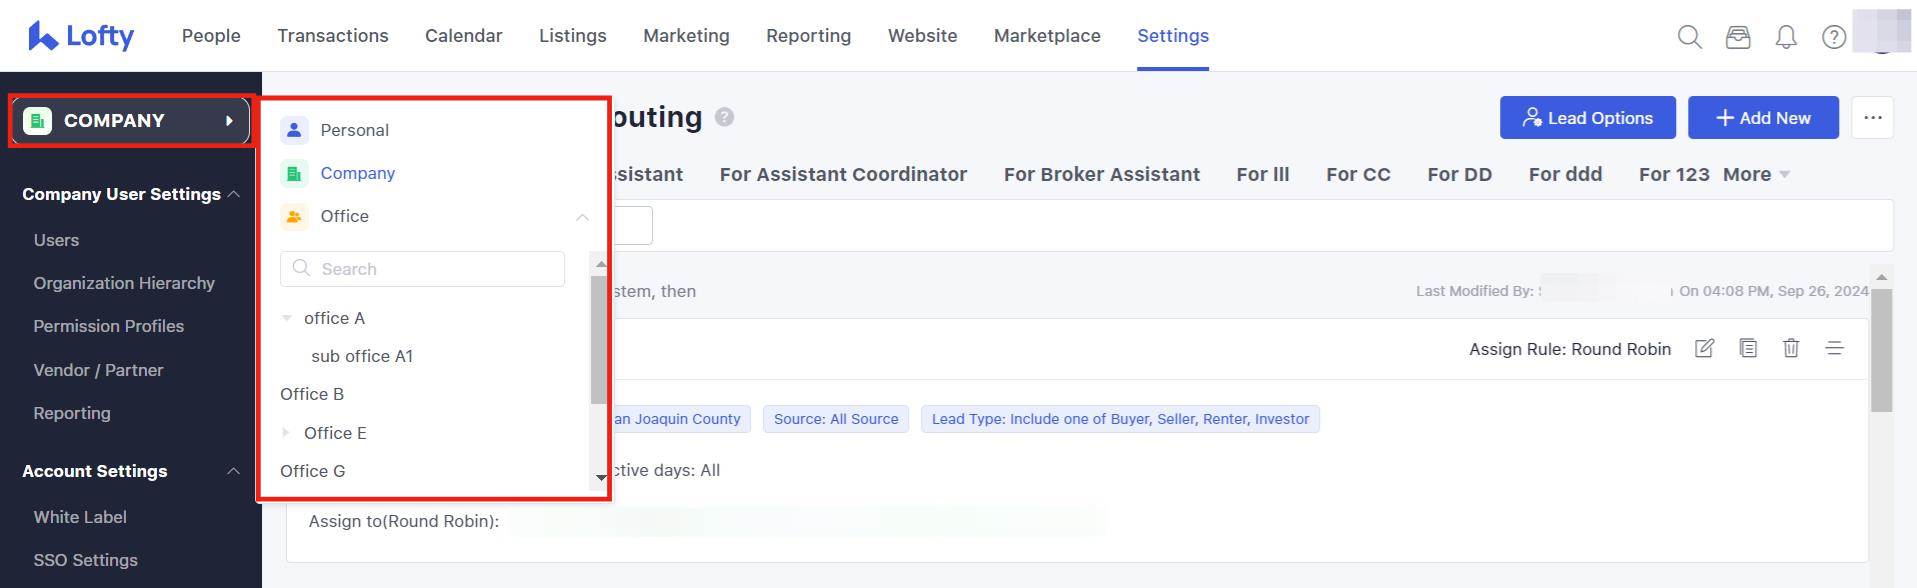The width and height of the screenshot is (1917, 588).
Task: Open the Reporting menu in top navigation
Action: point(808,36)
